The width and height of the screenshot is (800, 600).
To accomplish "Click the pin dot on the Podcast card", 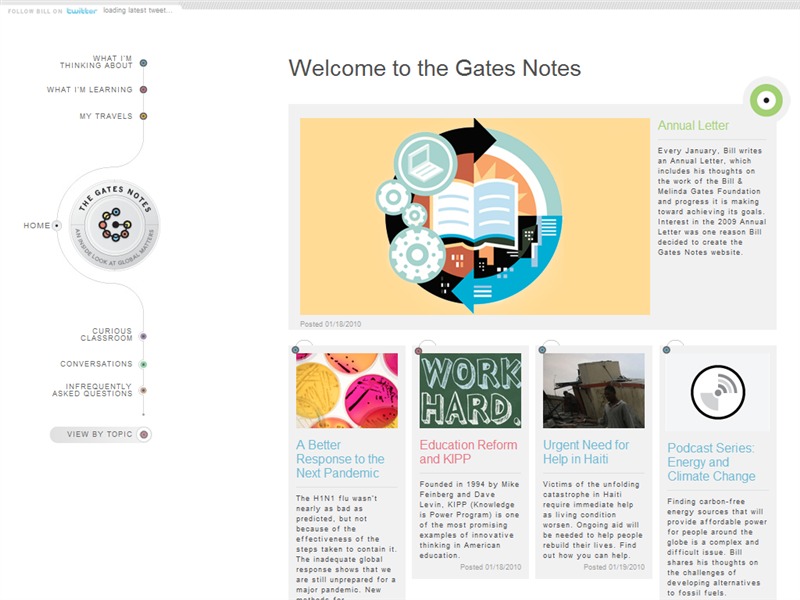I will (x=666, y=349).
